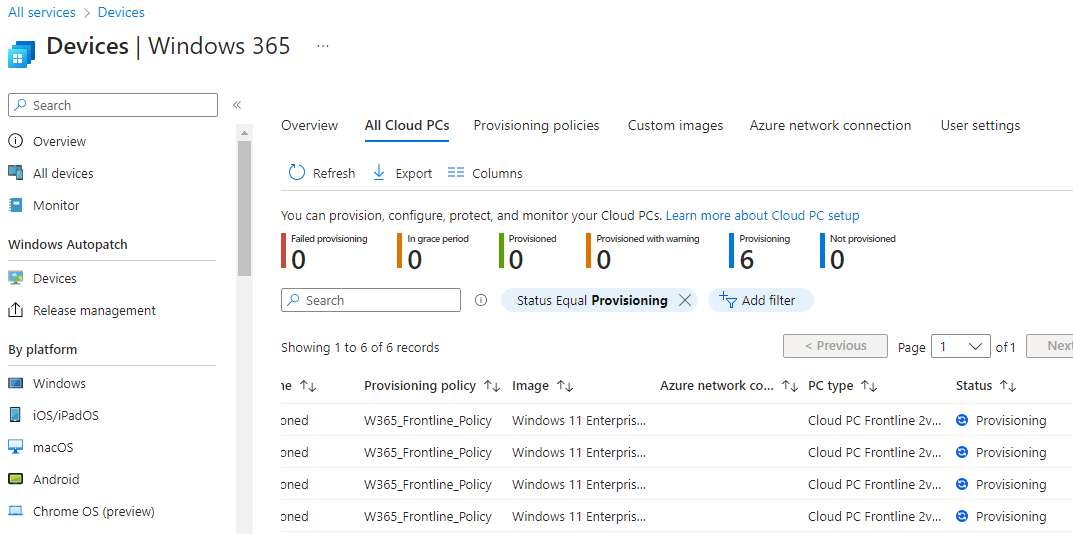The height and width of the screenshot is (534, 1073).
Task: Select Release management in sidebar
Action: coord(94,310)
